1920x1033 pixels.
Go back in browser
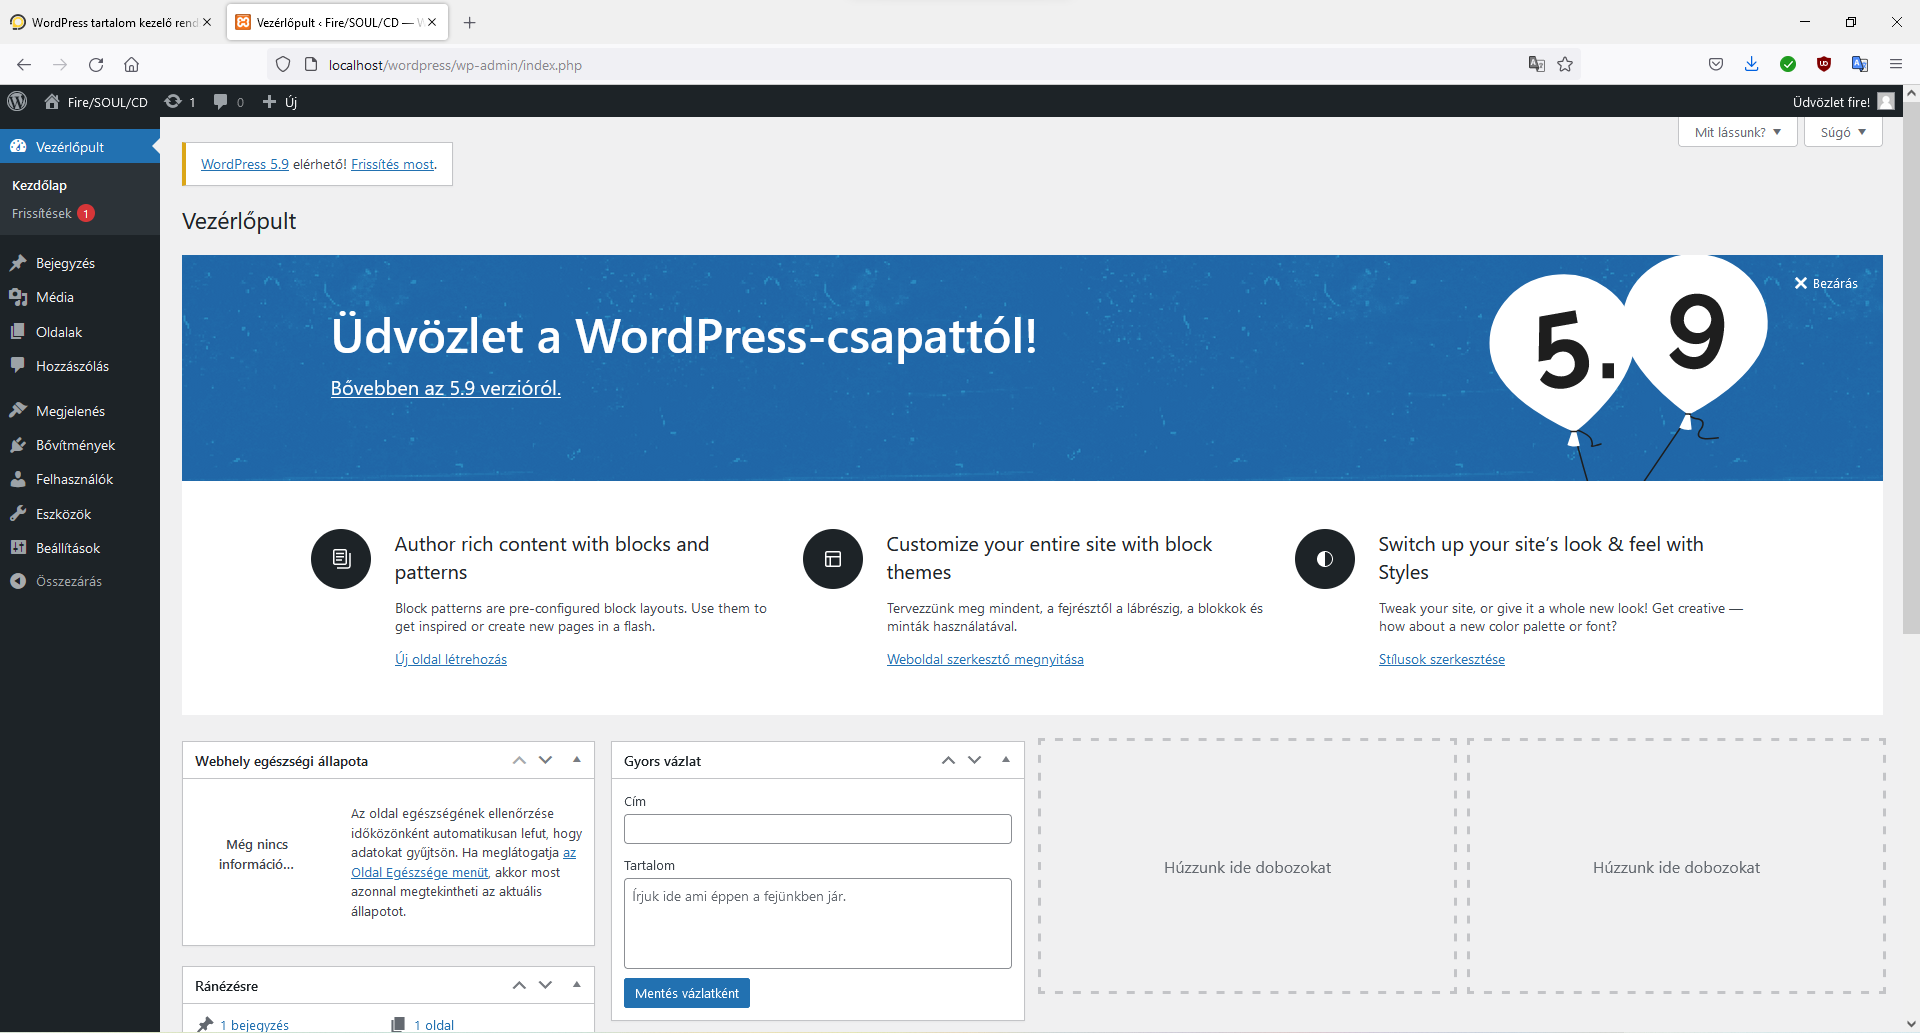tap(24, 64)
